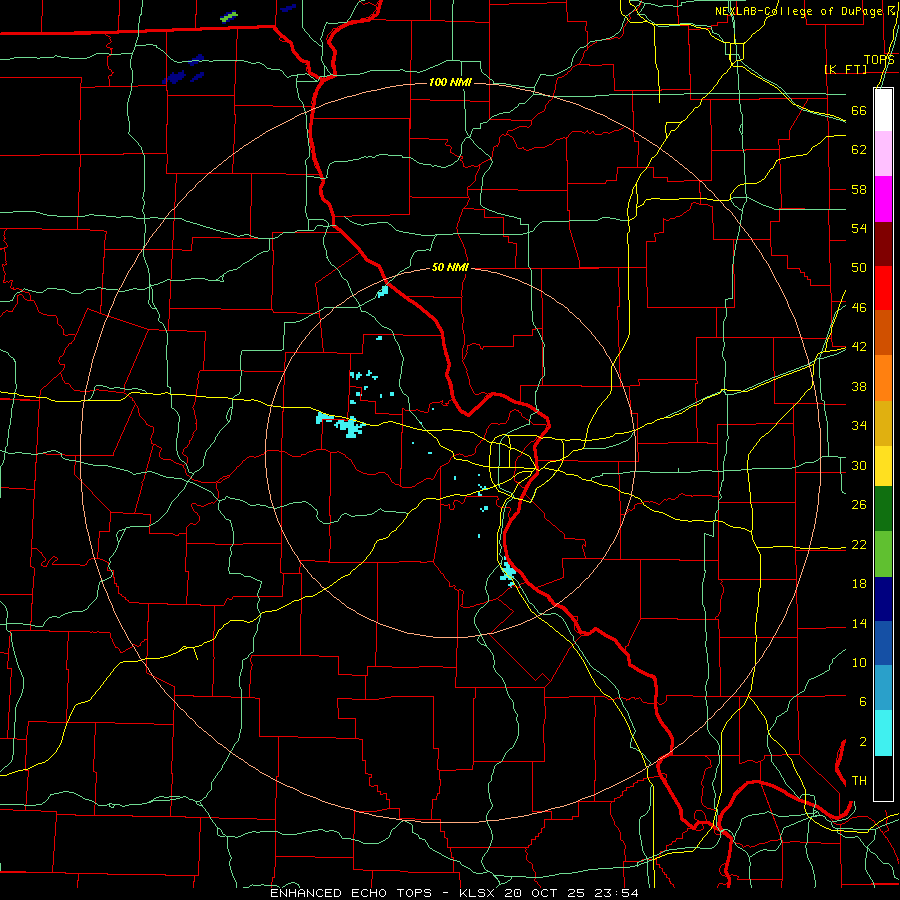Click the legend value "50"
900x900 pixels.
tap(859, 268)
